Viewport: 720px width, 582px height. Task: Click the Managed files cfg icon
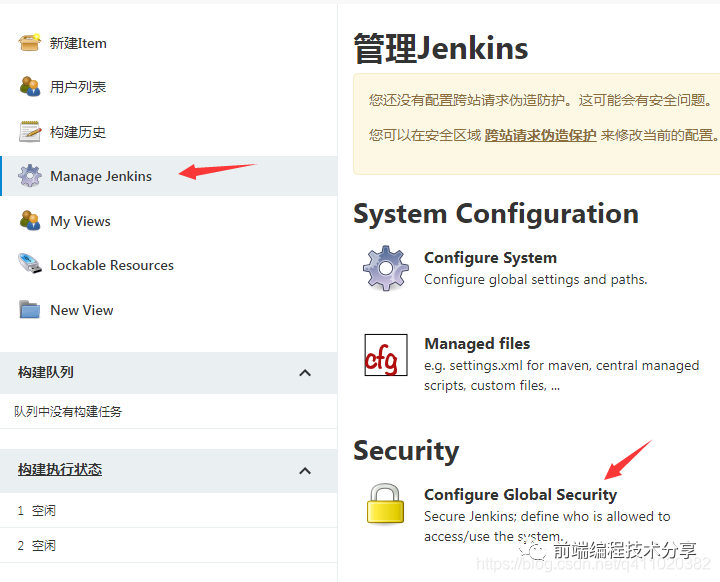pyautogui.click(x=386, y=355)
